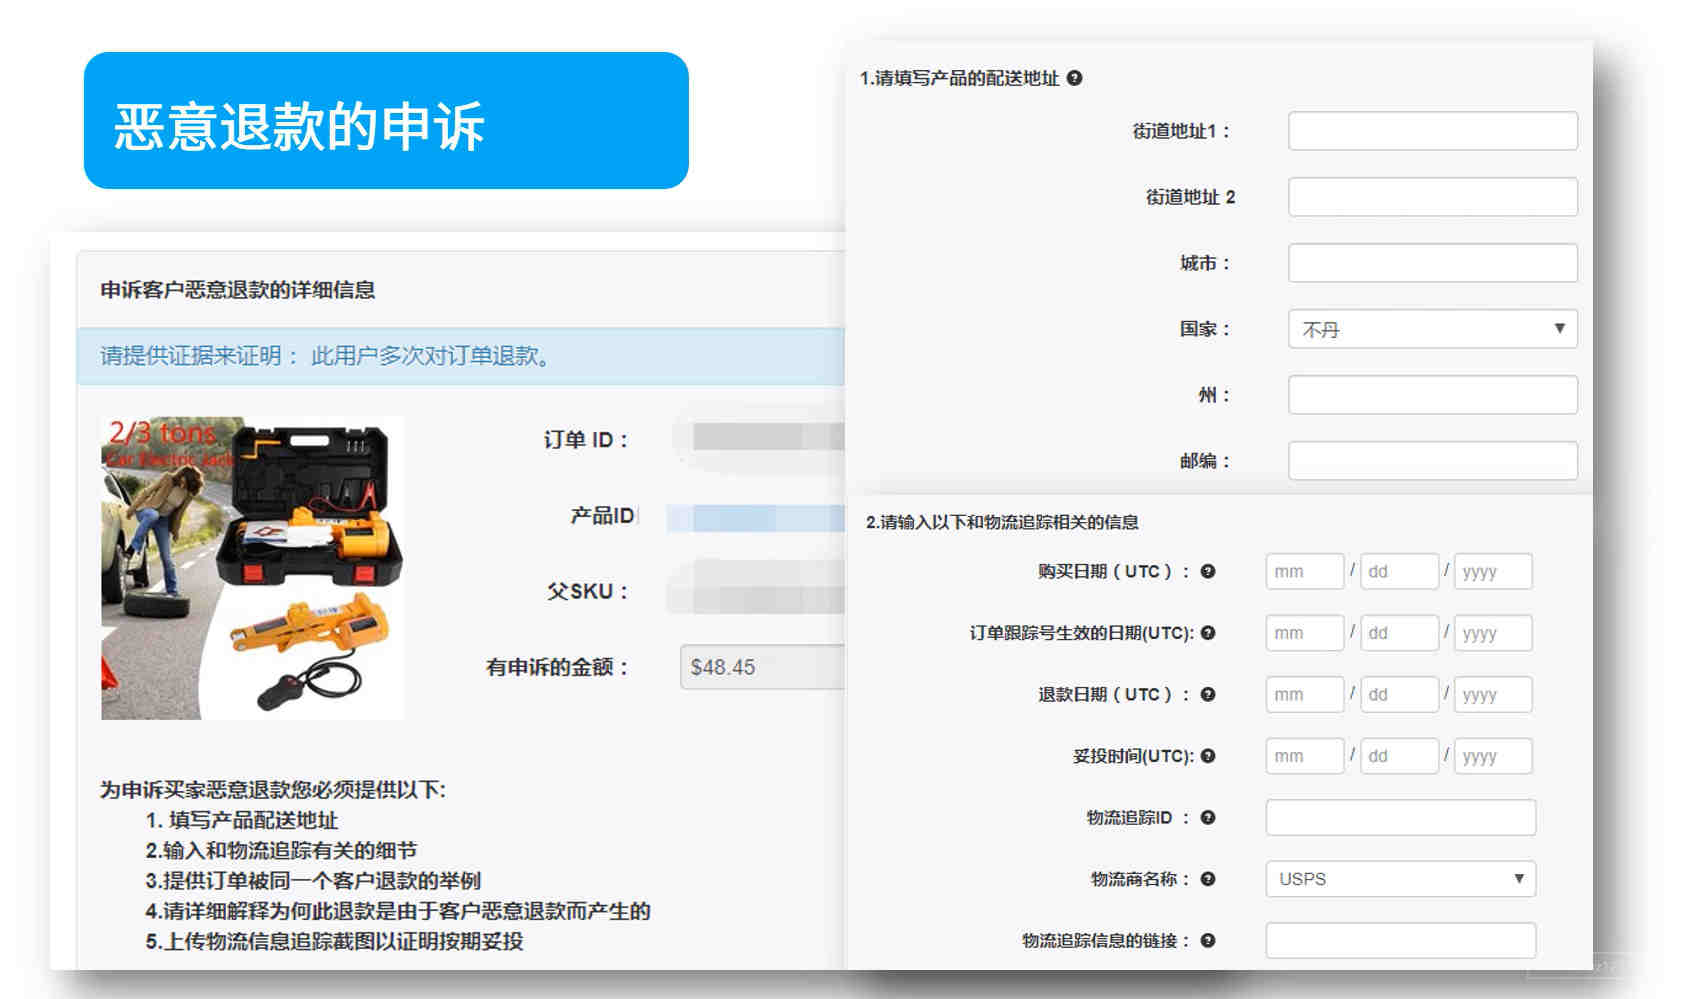The width and height of the screenshot is (1687, 999).
Task: Click the 州 input field
Action: [x=1432, y=395]
